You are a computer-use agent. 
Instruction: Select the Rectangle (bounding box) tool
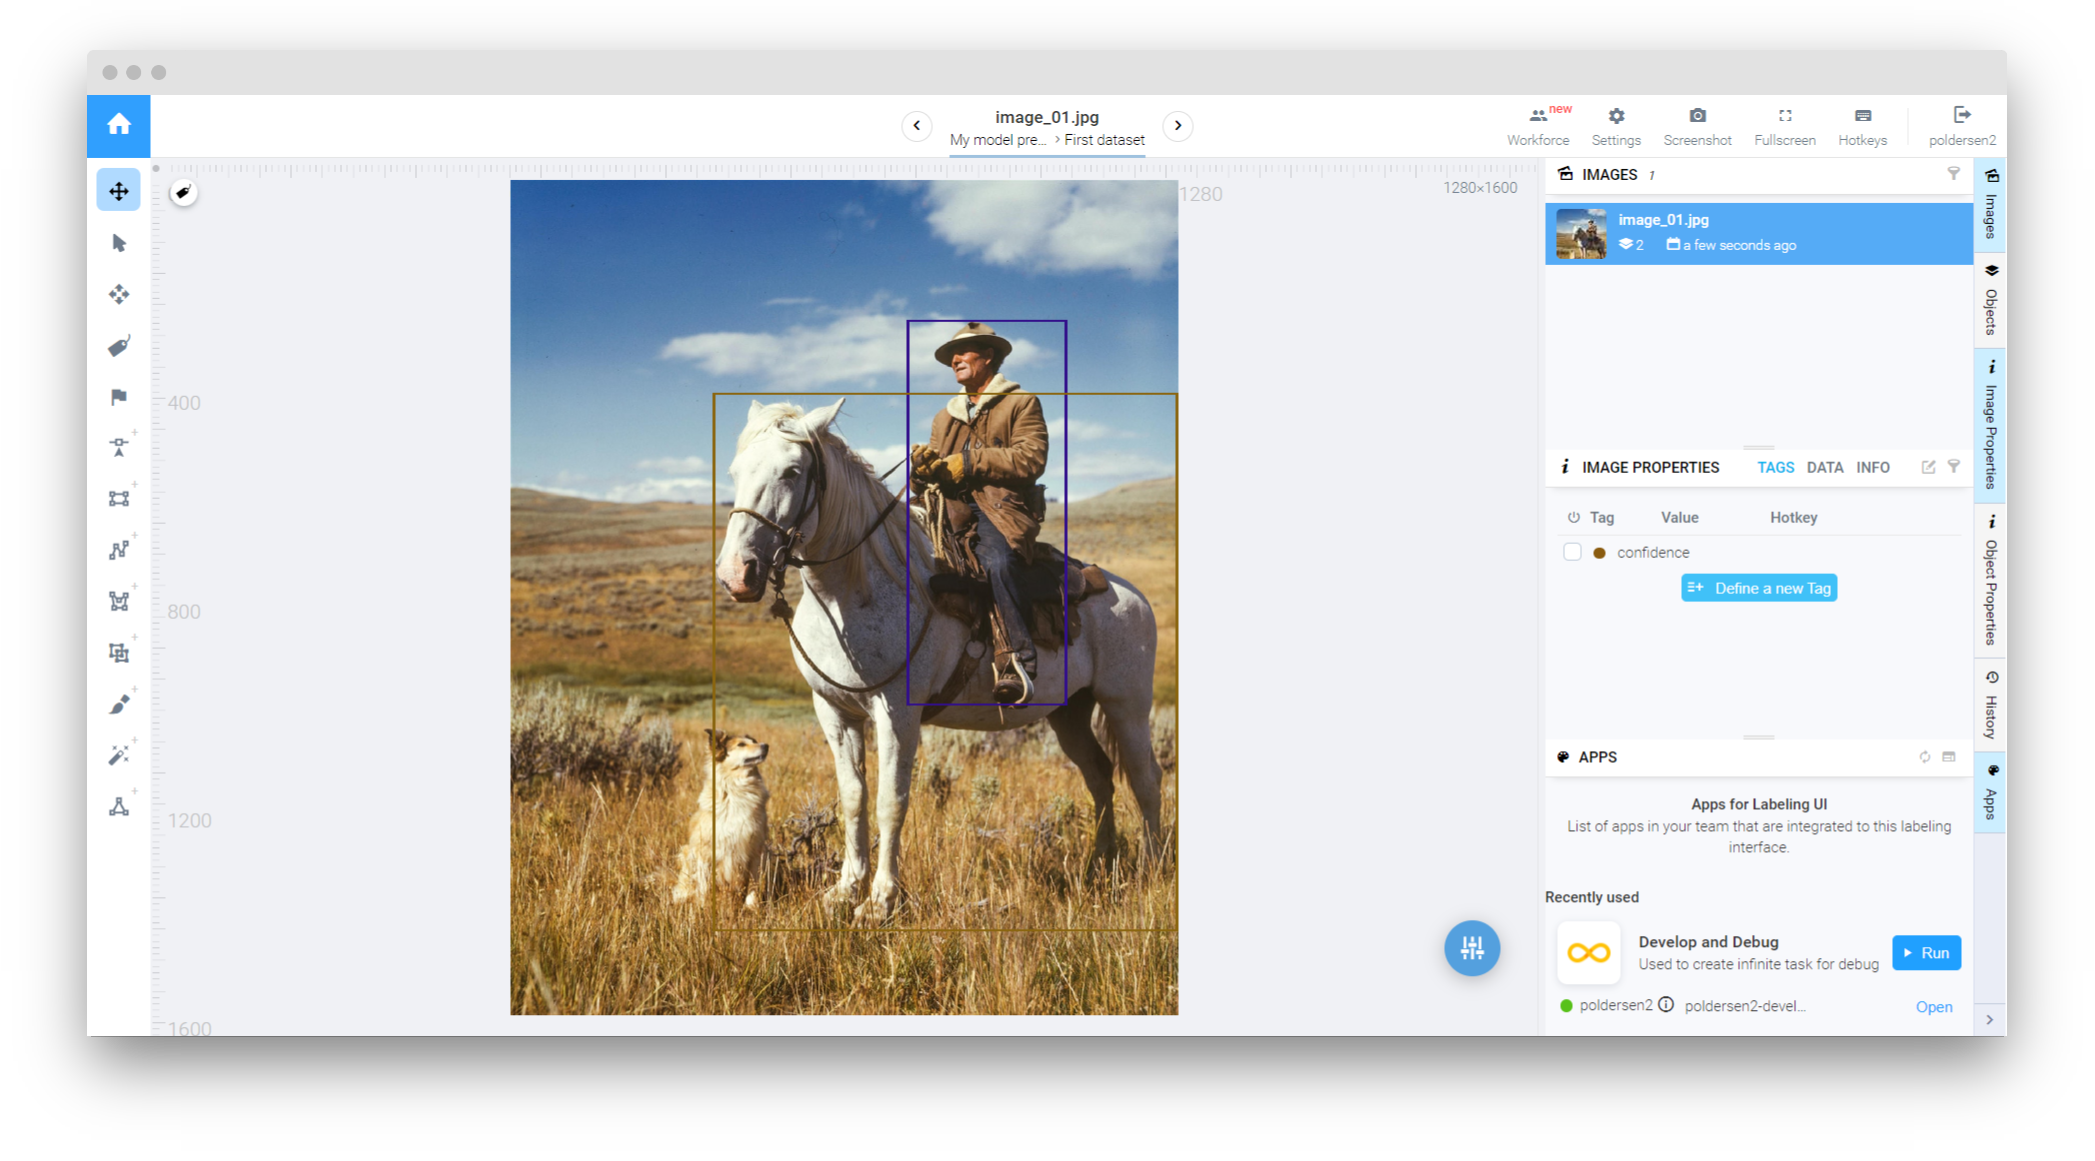coord(119,499)
